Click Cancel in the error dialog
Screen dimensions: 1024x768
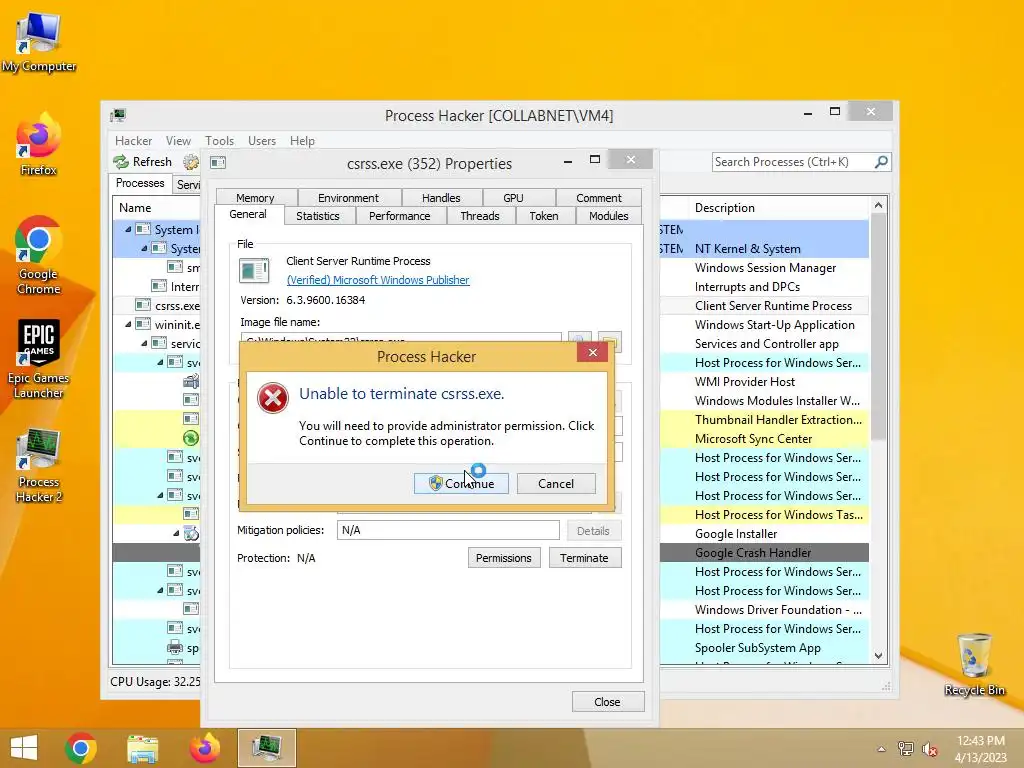556,483
